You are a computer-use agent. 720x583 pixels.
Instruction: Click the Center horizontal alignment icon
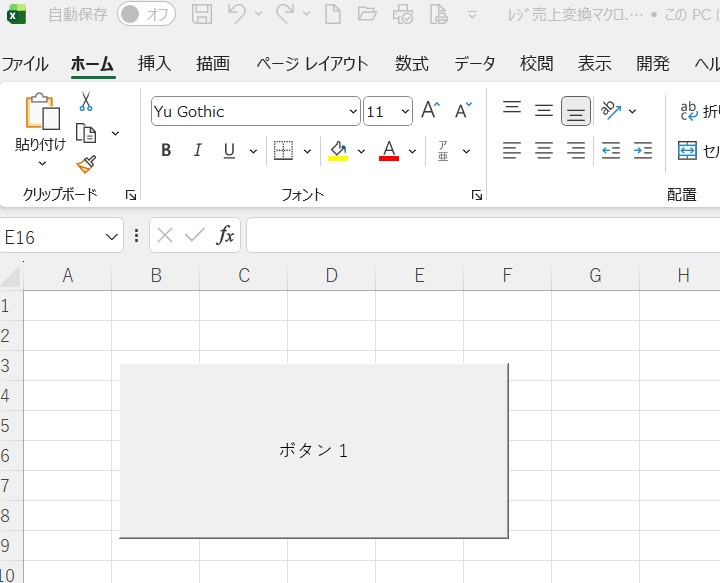click(544, 151)
